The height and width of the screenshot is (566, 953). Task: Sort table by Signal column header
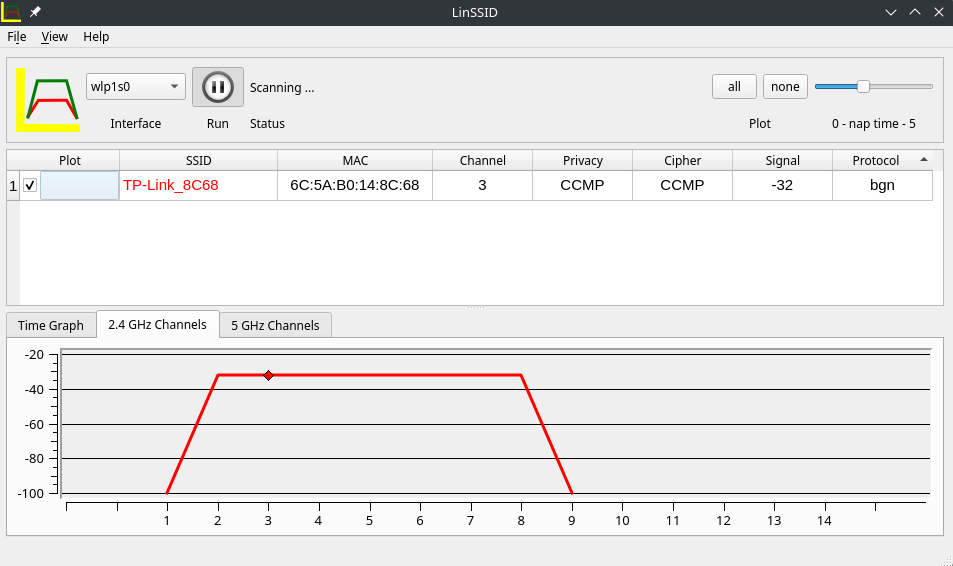pyautogui.click(x=782, y=160)
